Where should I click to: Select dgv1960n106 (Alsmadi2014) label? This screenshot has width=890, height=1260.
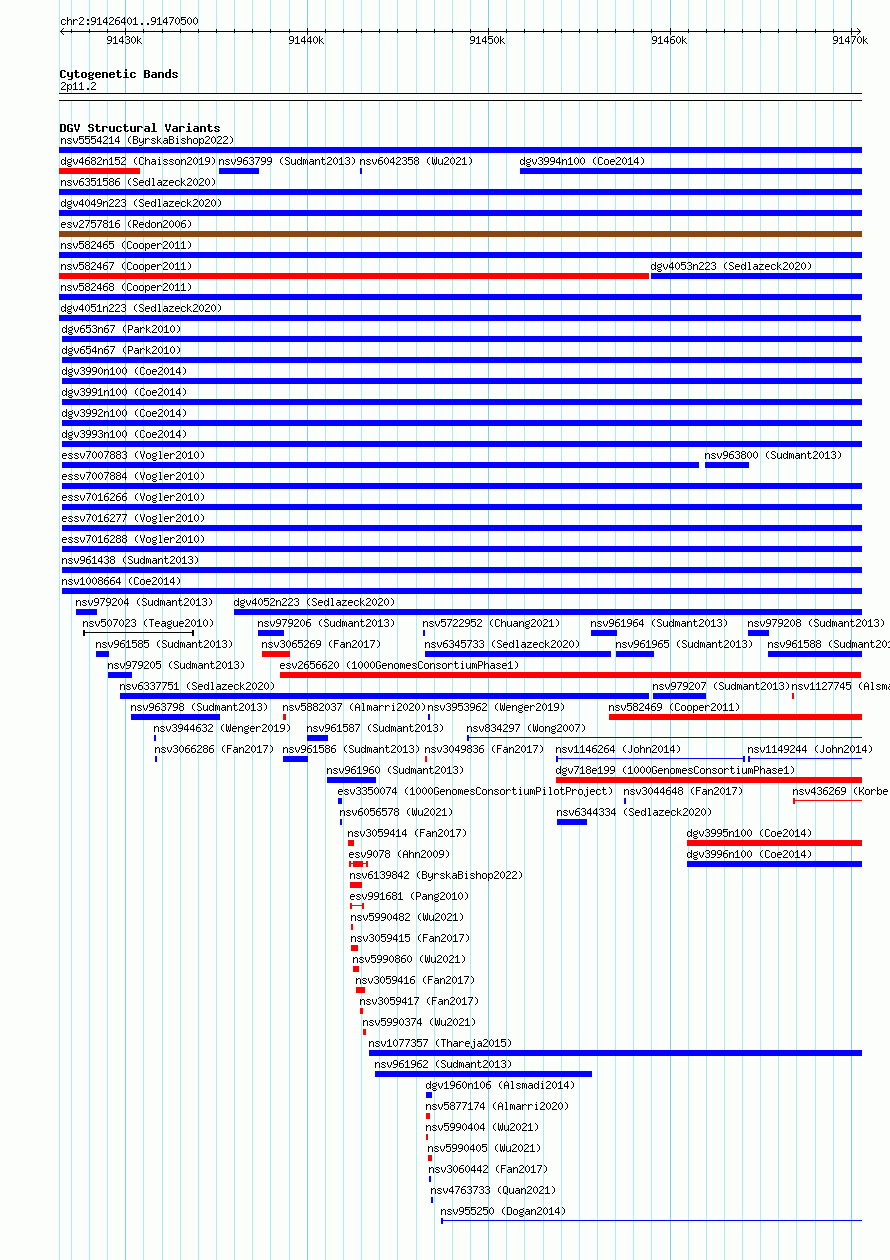click(x=500, y=1085)
